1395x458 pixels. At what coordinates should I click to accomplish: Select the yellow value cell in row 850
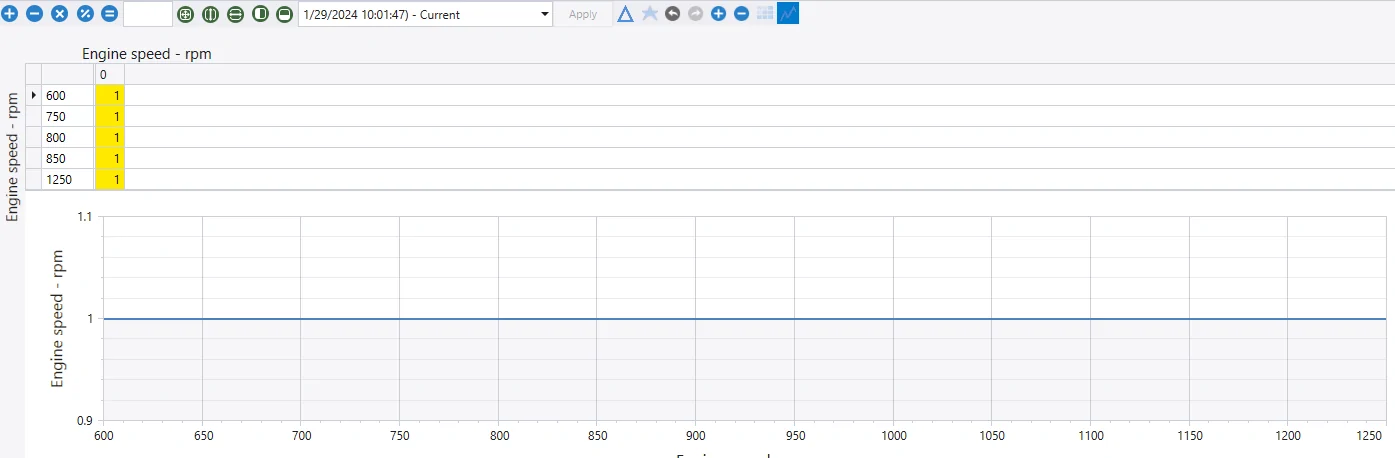[x=110, y=158]
